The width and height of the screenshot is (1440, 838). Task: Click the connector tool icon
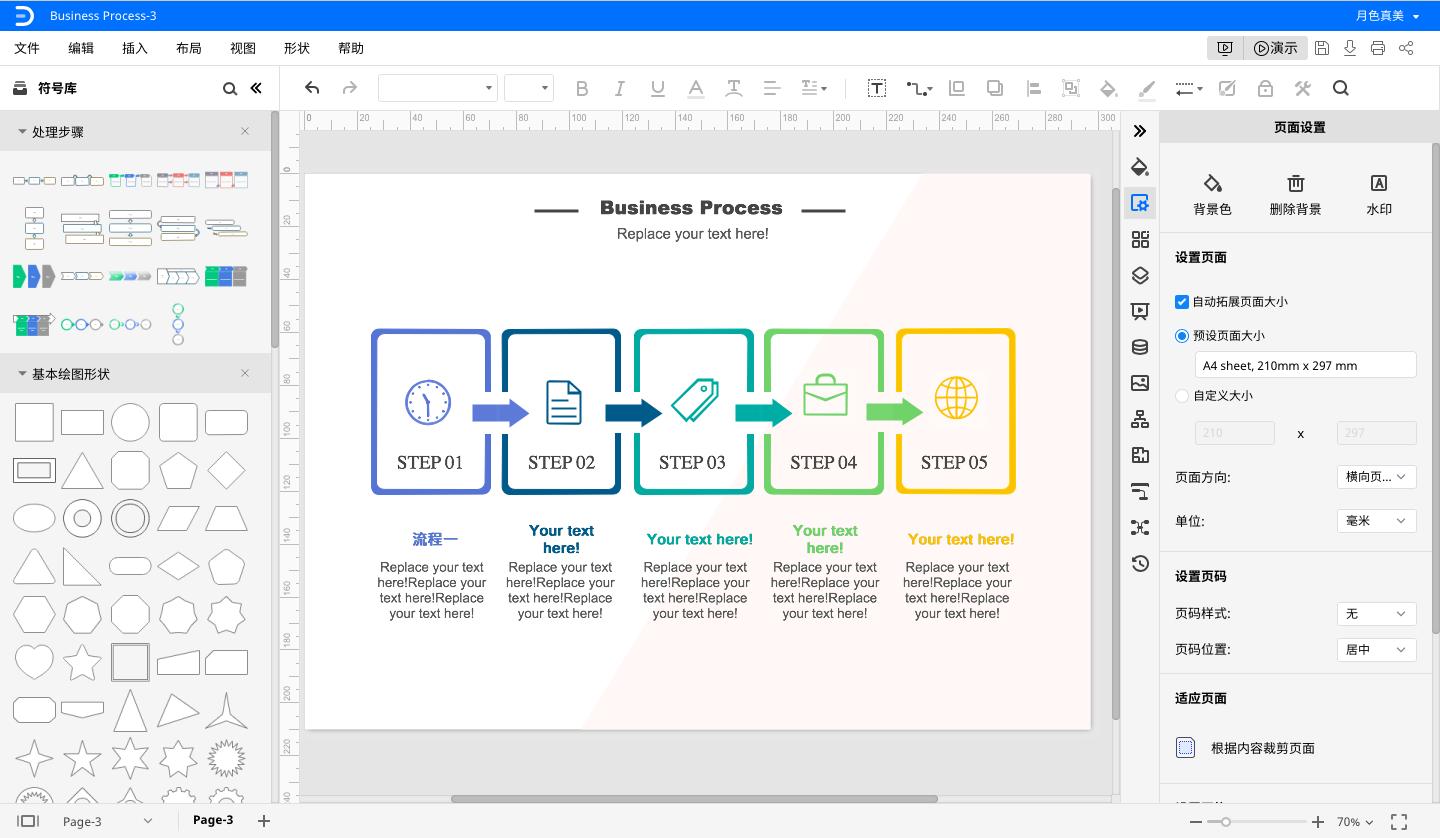click(917, 88)
